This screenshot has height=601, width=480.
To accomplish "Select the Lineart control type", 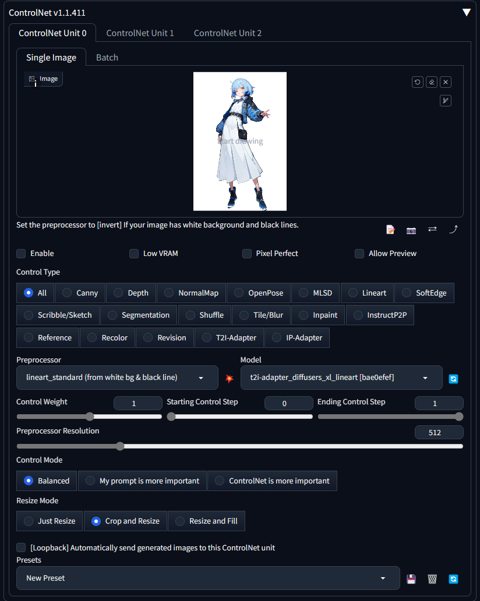I will click(367, 293).
